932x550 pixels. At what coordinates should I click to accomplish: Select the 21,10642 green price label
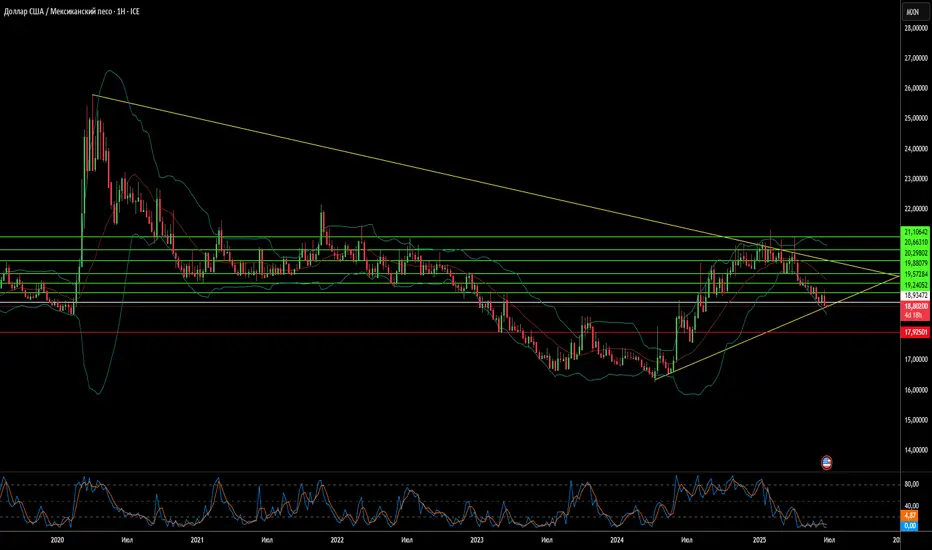916,232
